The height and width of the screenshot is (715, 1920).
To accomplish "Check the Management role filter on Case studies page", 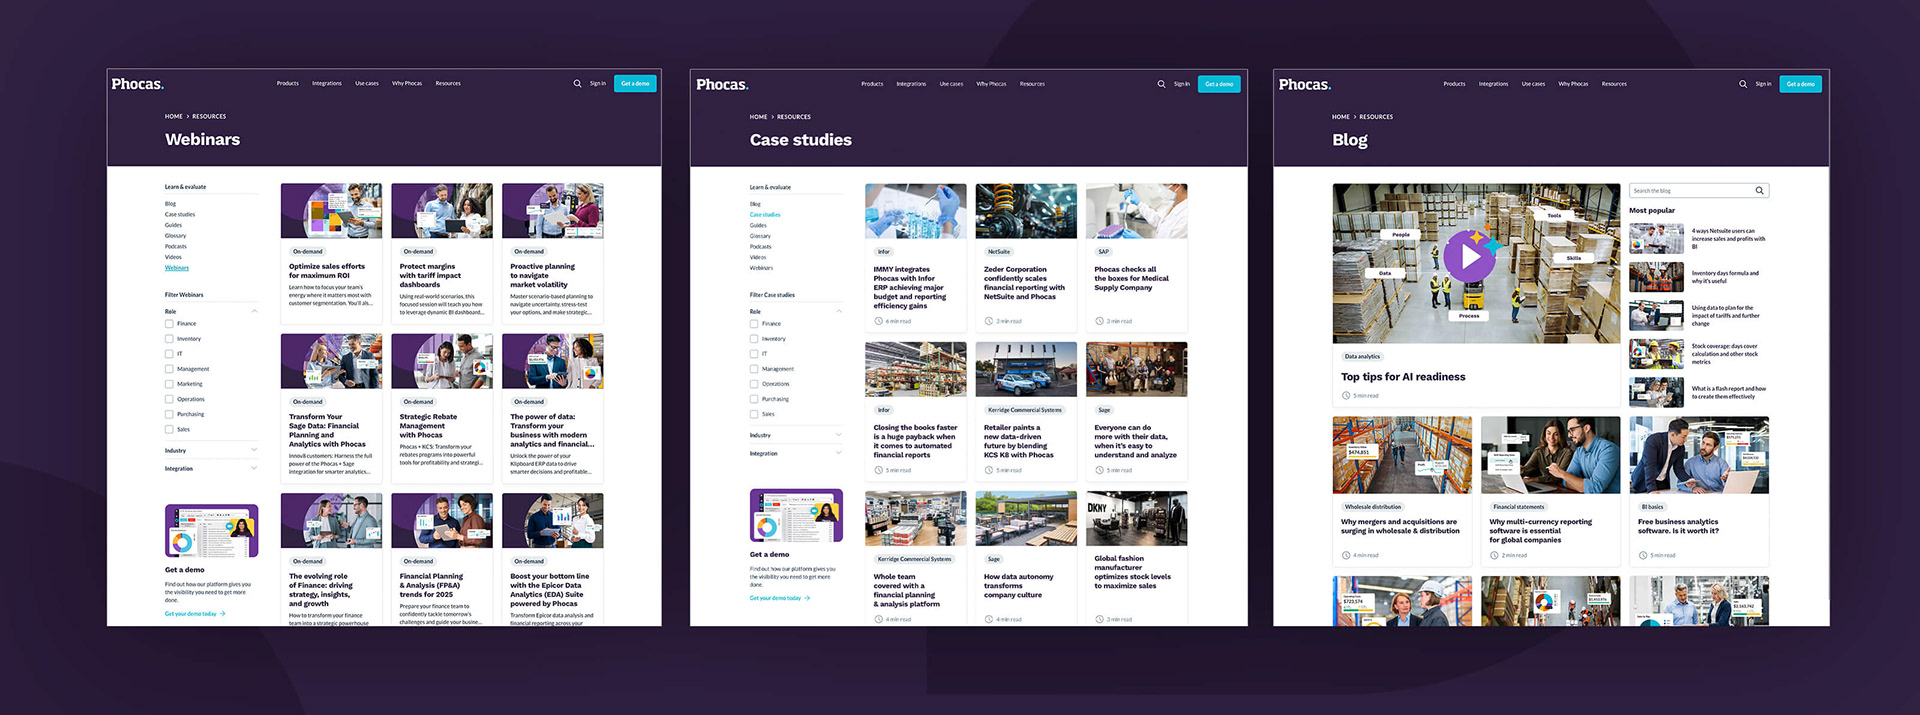I will [x=754, y=369].
